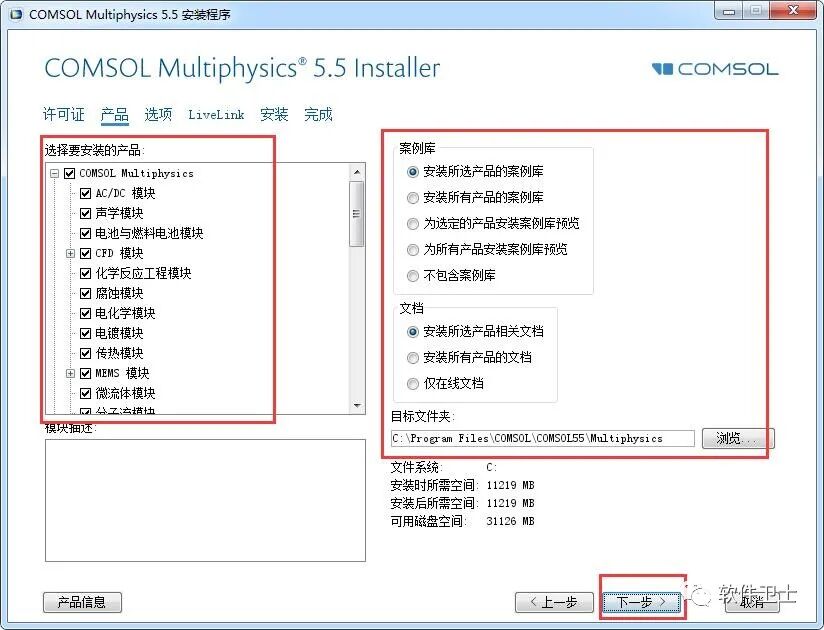Screen dimensions: 824x630
Task: Uncheck 化学反应工程模块 checkbox
Action: click(86, 273)
